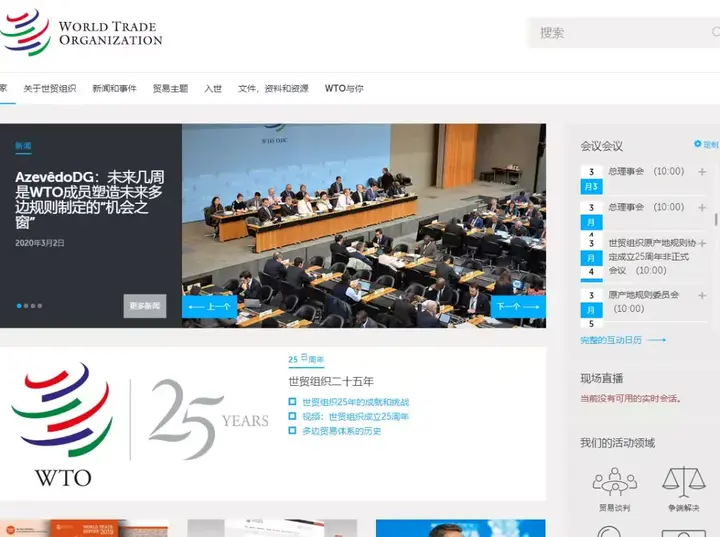Open 多边贸易体系的历史 link

(x=342, y=431)
